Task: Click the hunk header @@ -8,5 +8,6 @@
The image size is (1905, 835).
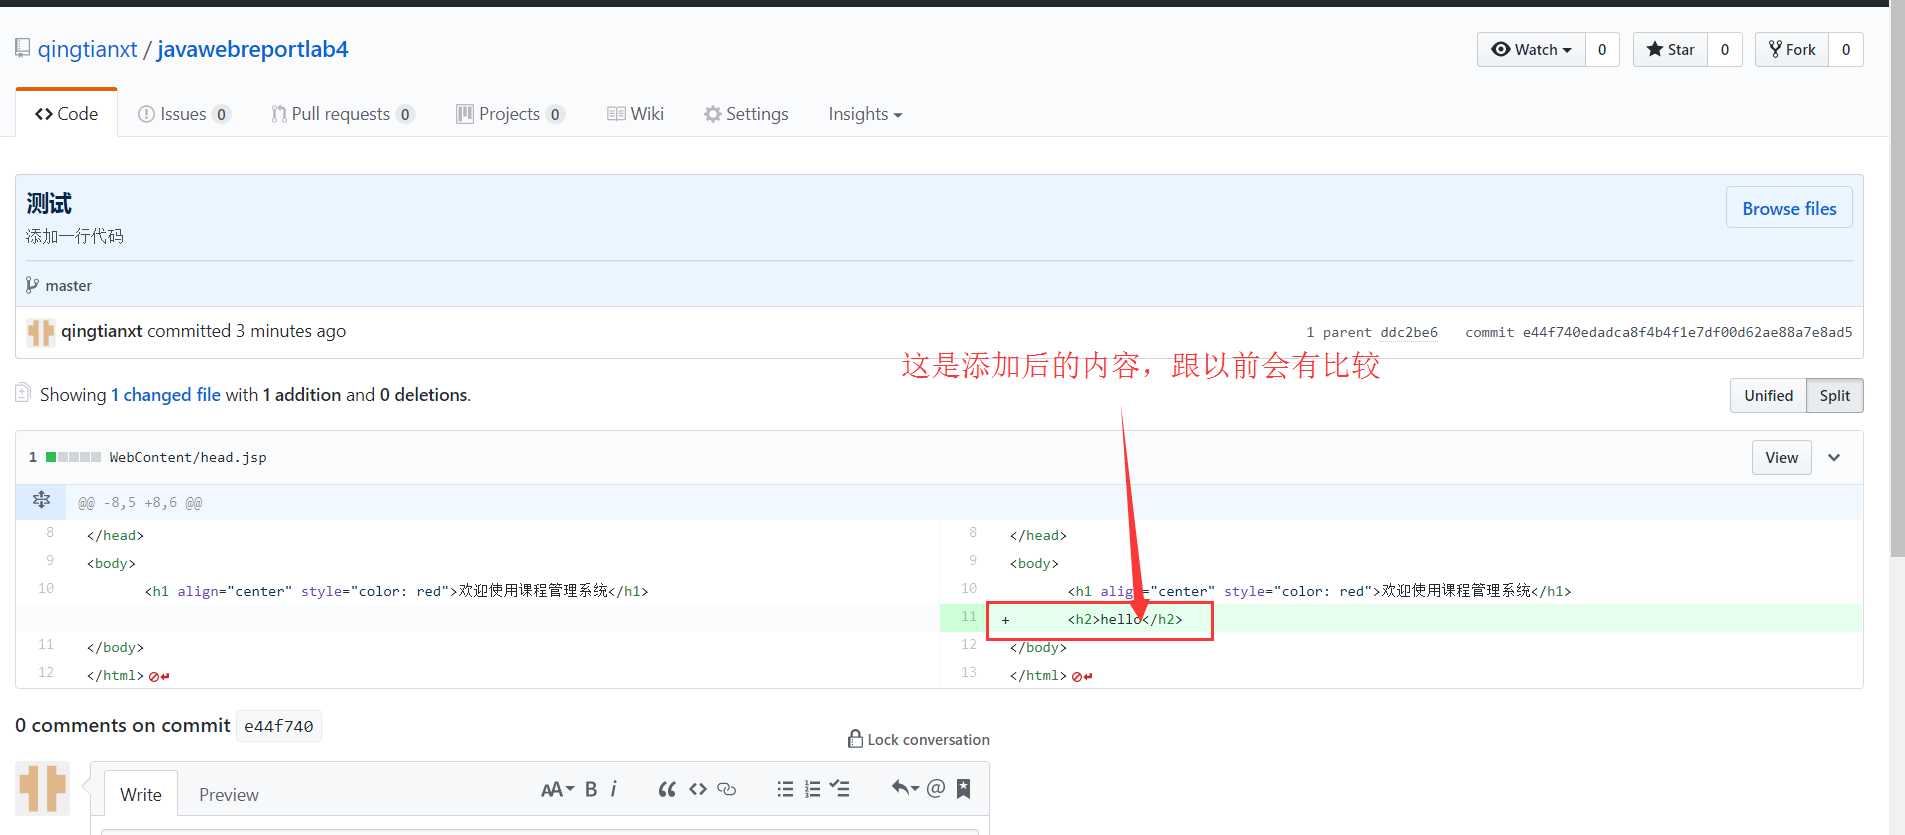Action: pos(140,503)
